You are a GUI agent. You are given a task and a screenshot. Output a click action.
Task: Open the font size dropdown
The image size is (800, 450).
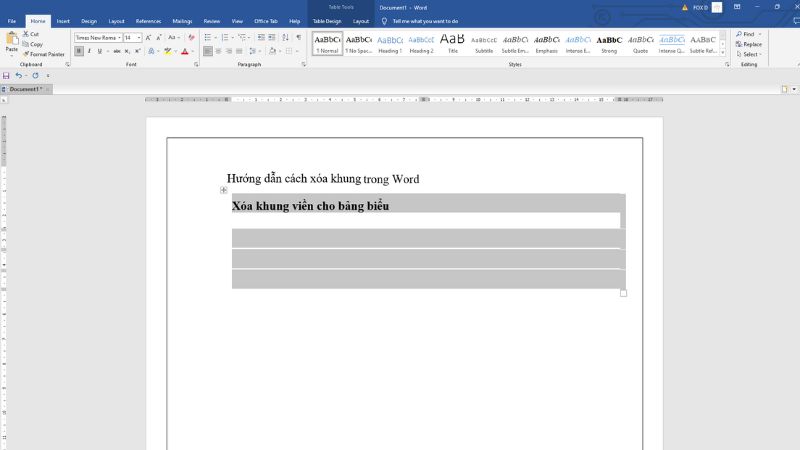pos(140,38)
